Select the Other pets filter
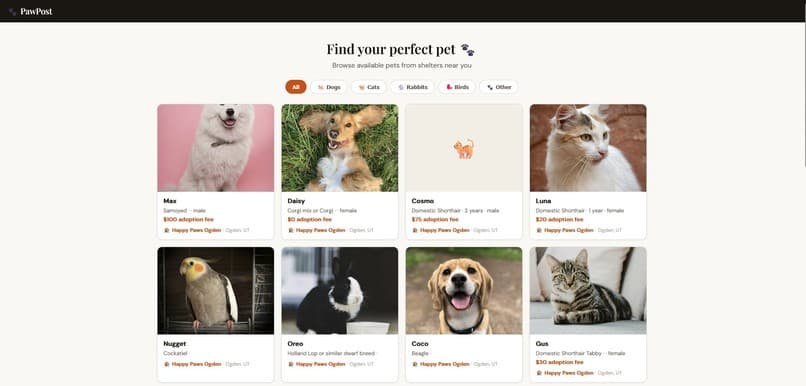806x386 pixels. click(x=499, y=87)
